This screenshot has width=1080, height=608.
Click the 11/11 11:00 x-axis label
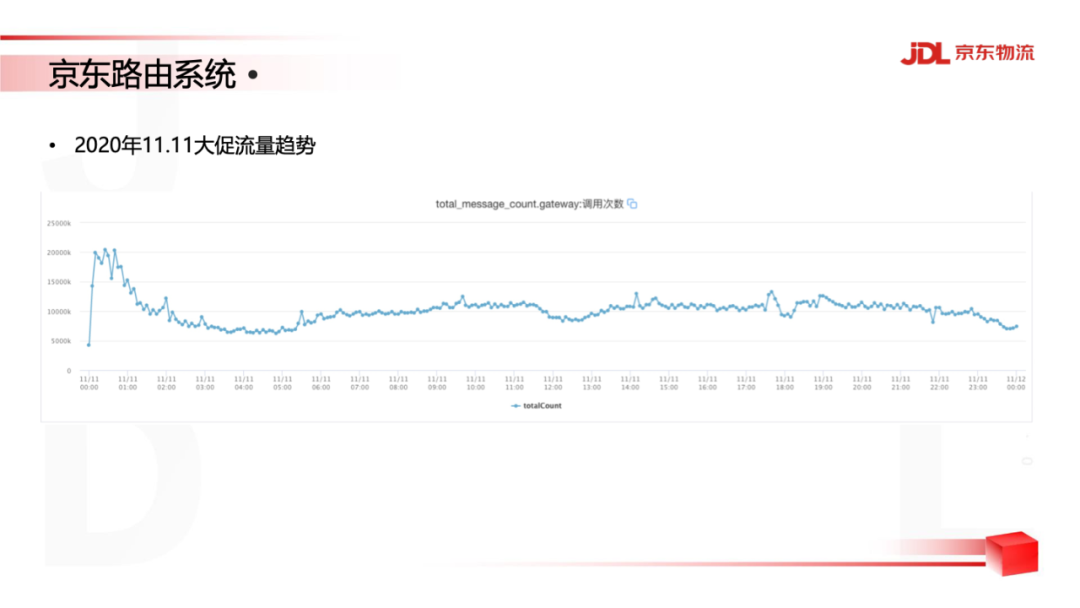coord(514,384)
